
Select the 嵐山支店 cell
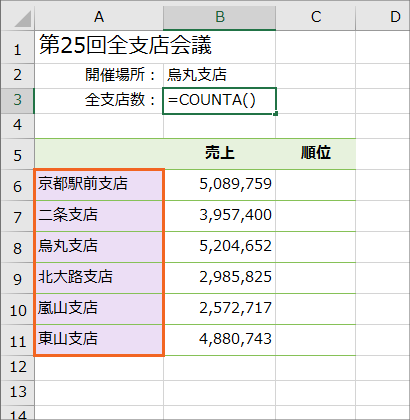pyautogui.click(x=99, y=309)
